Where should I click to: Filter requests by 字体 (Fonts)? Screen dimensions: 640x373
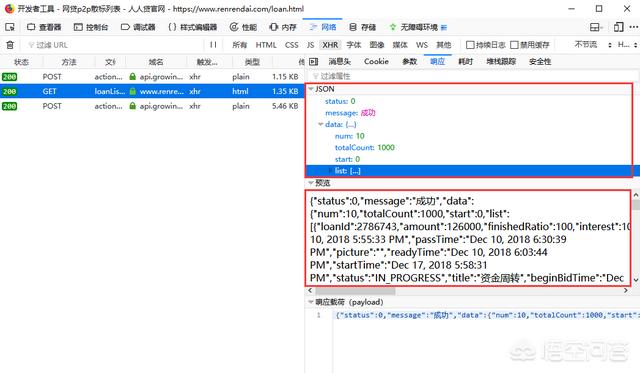point(354,45)
